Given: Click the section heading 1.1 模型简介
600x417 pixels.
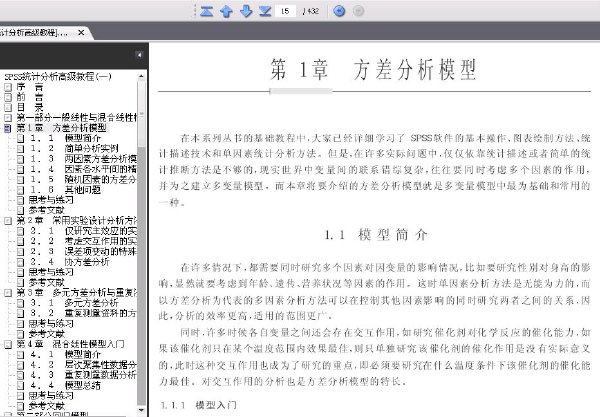Looking at the screenshot, I should pos(375,235).
